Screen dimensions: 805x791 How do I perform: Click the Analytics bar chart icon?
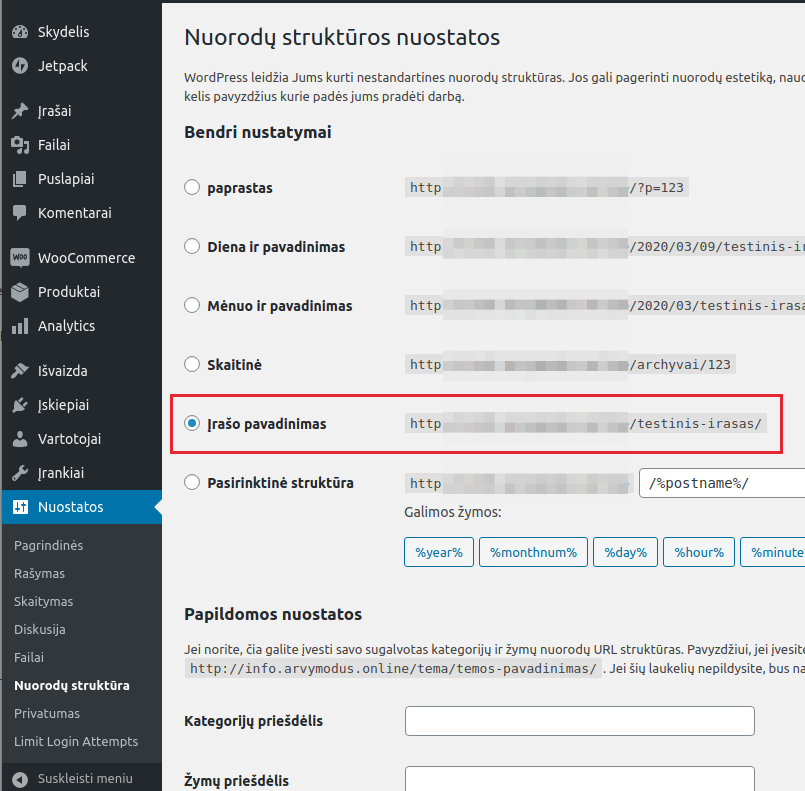[x=20, y=326]
